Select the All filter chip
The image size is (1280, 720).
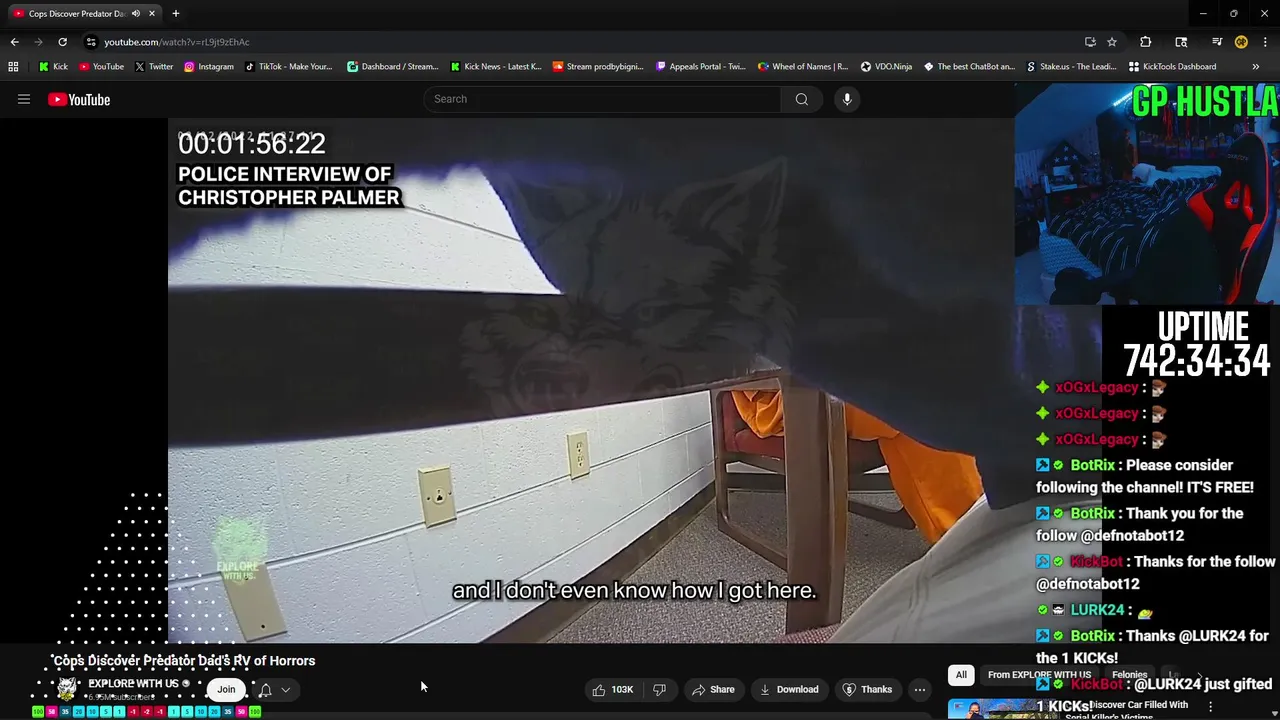961,675
